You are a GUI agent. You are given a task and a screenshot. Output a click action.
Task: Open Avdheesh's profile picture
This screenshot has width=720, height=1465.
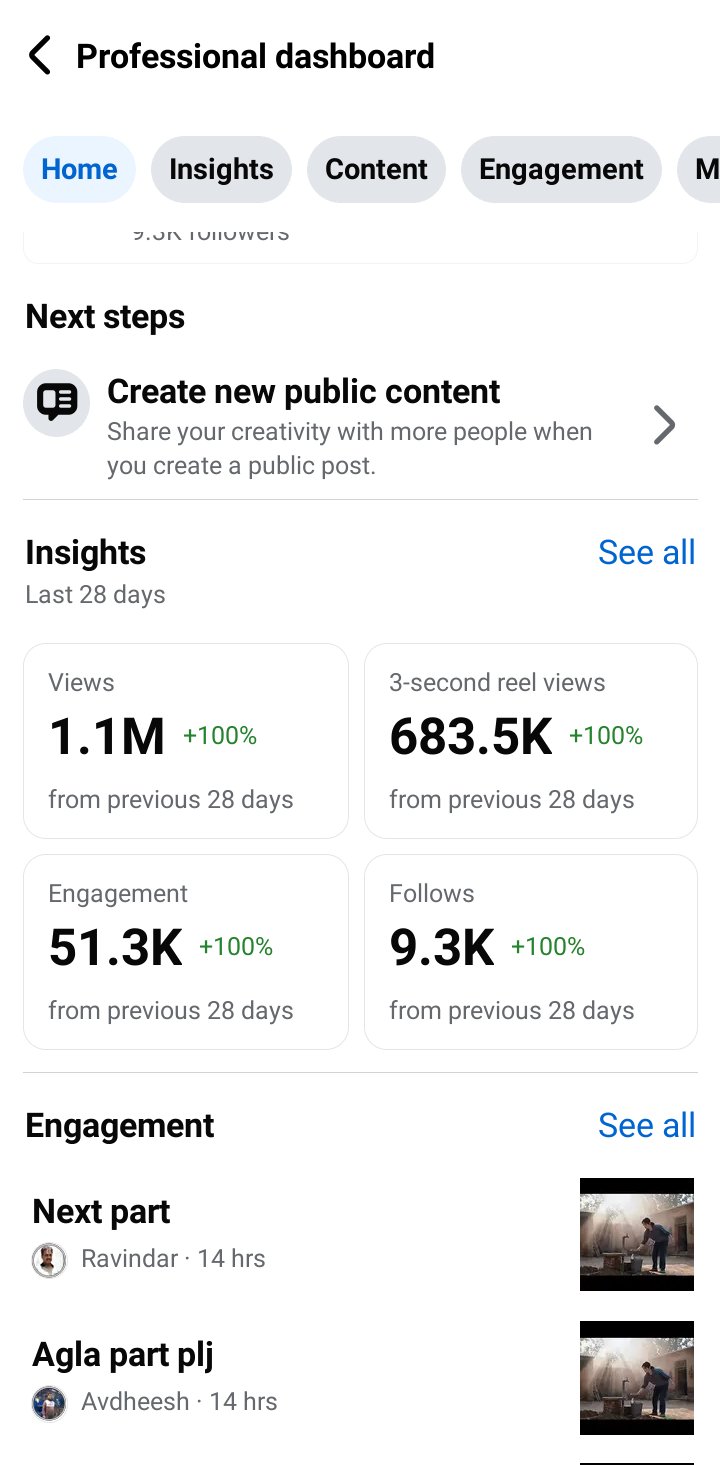point(49,1403)
